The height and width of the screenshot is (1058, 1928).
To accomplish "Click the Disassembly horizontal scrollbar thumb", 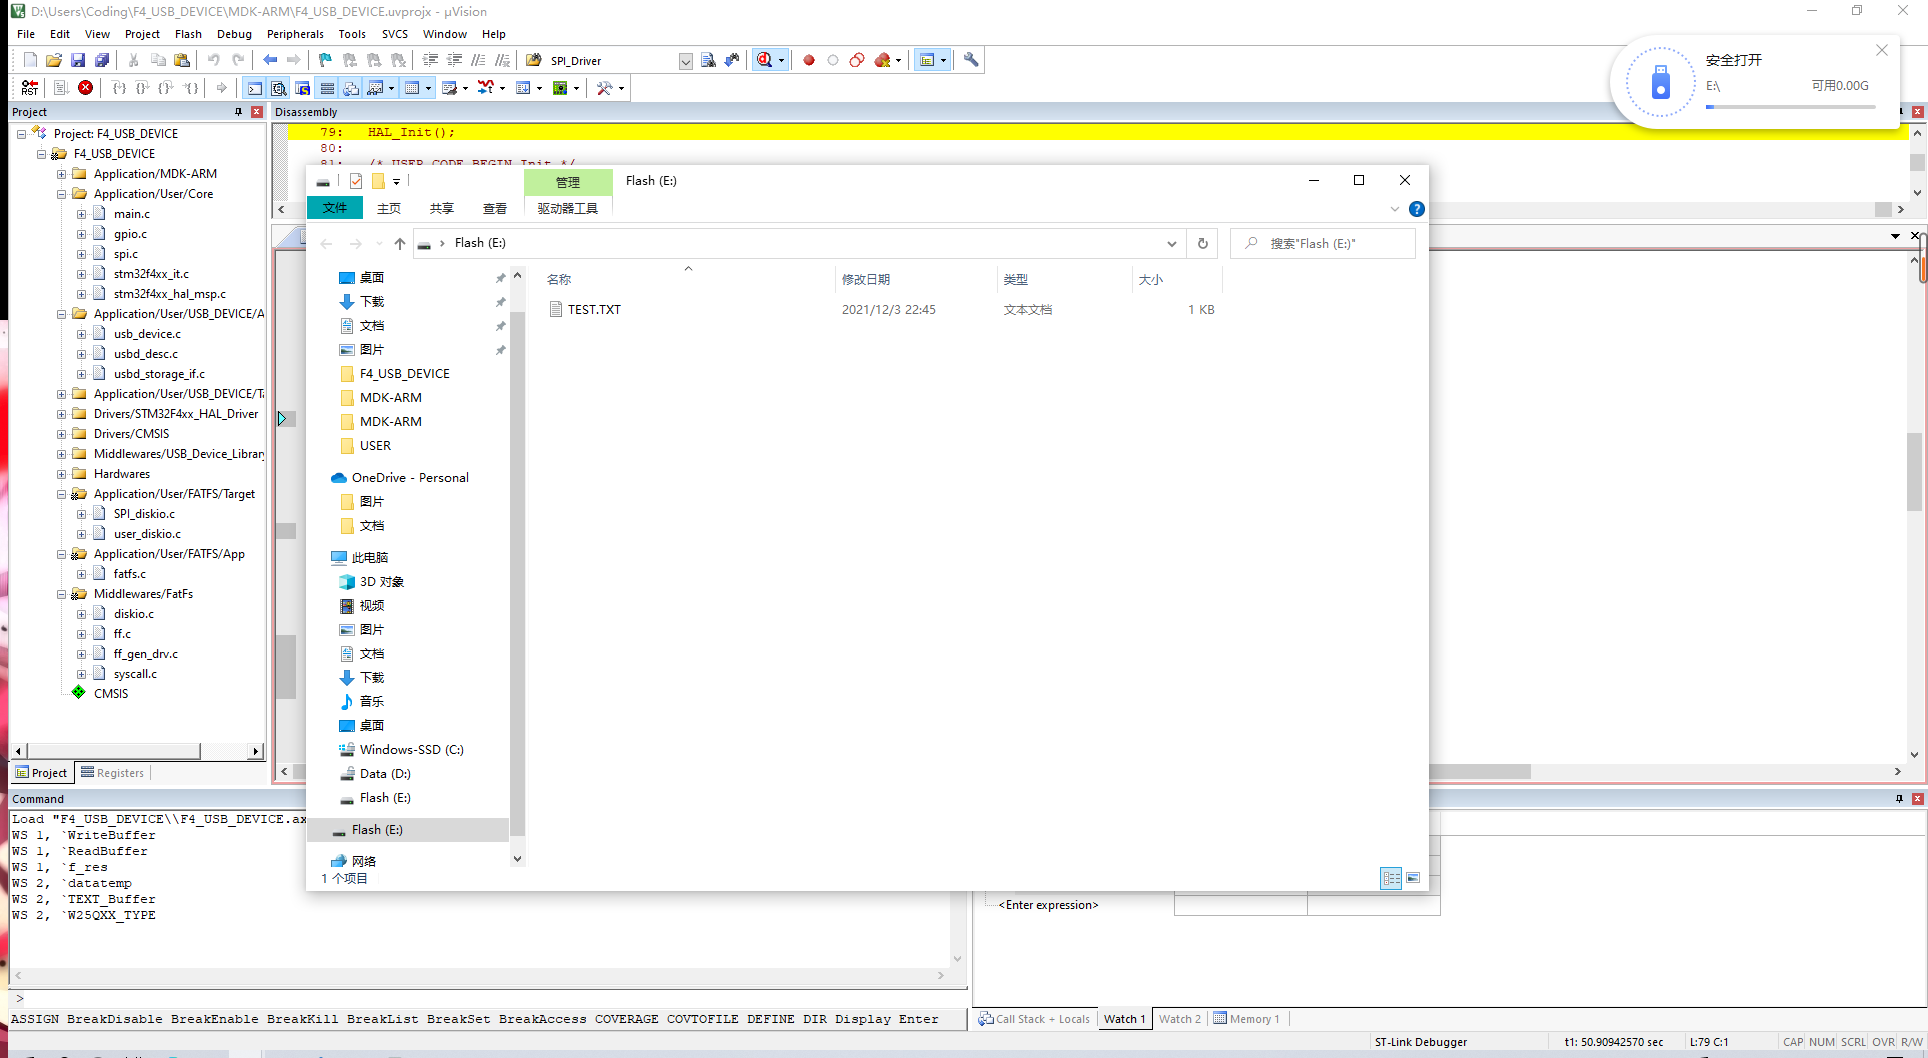I will click(1883, 209).
